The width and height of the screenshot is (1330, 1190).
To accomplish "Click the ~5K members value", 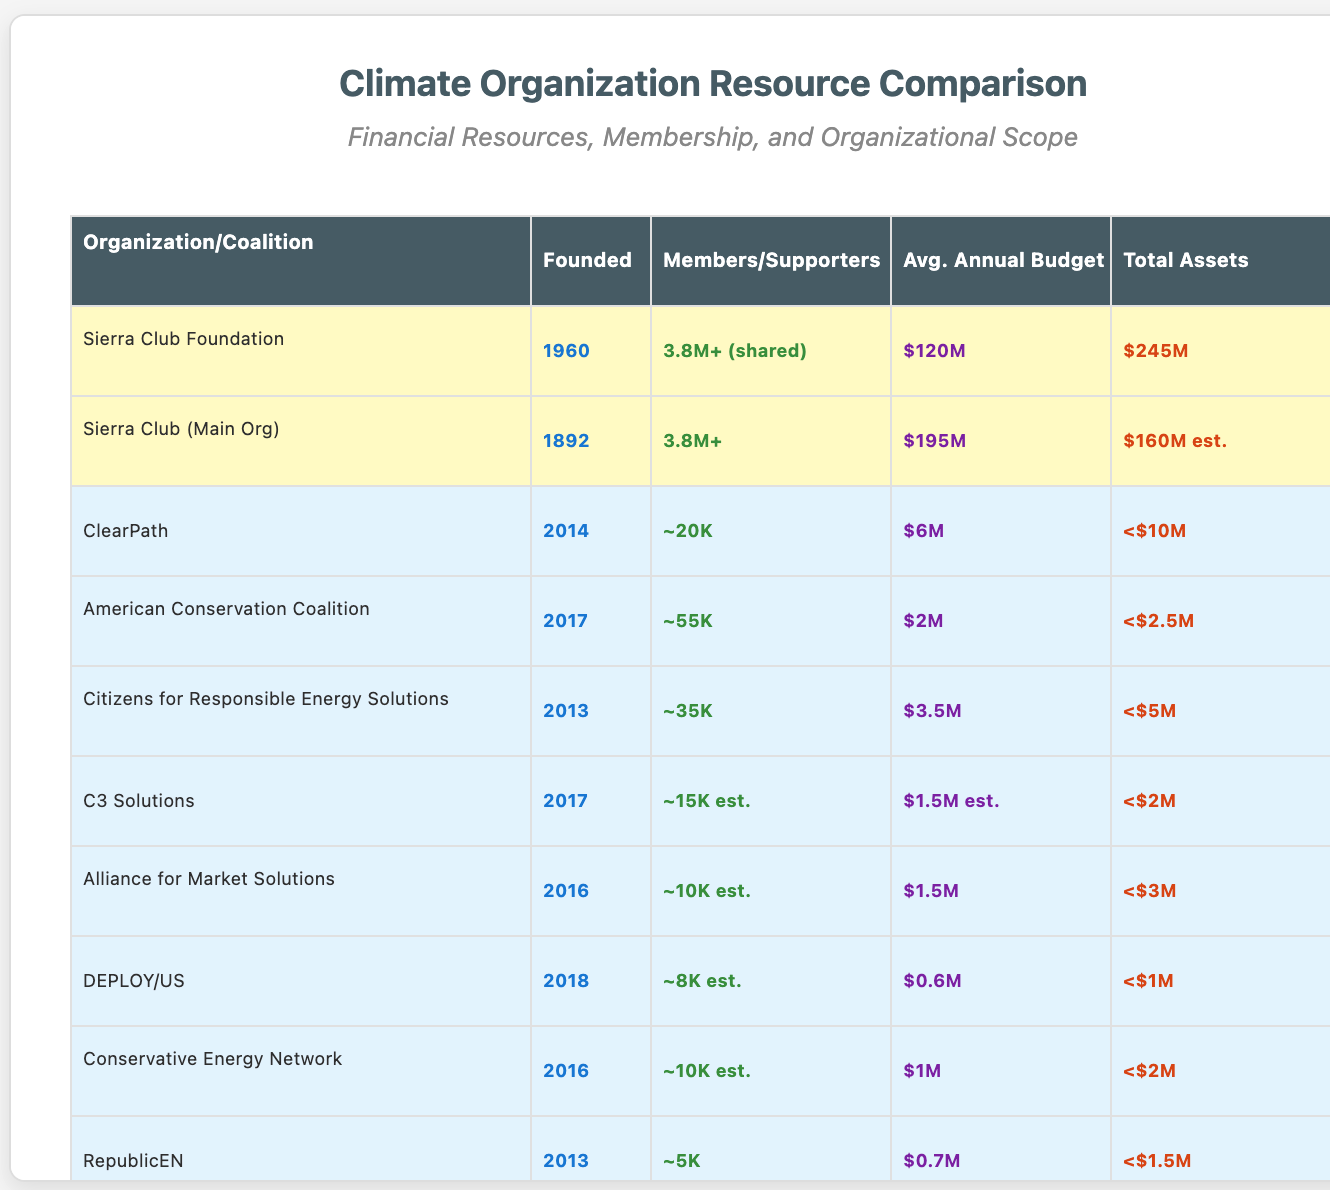I will tap(683, 1161).
